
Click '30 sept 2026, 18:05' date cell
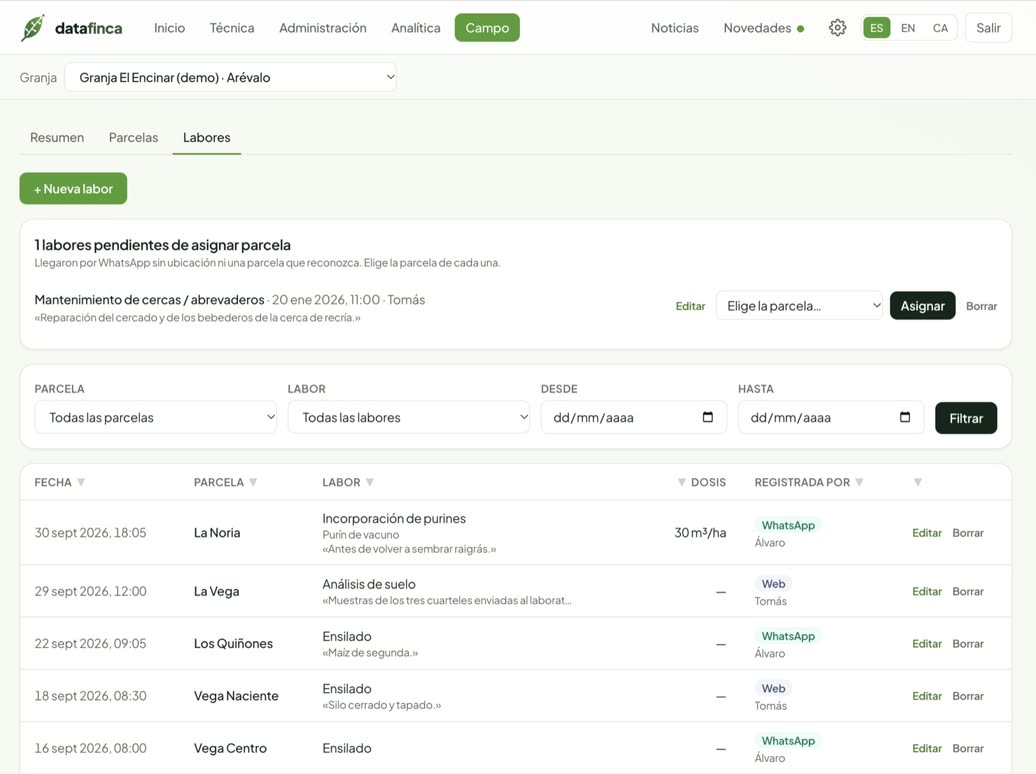coord(91,533)
